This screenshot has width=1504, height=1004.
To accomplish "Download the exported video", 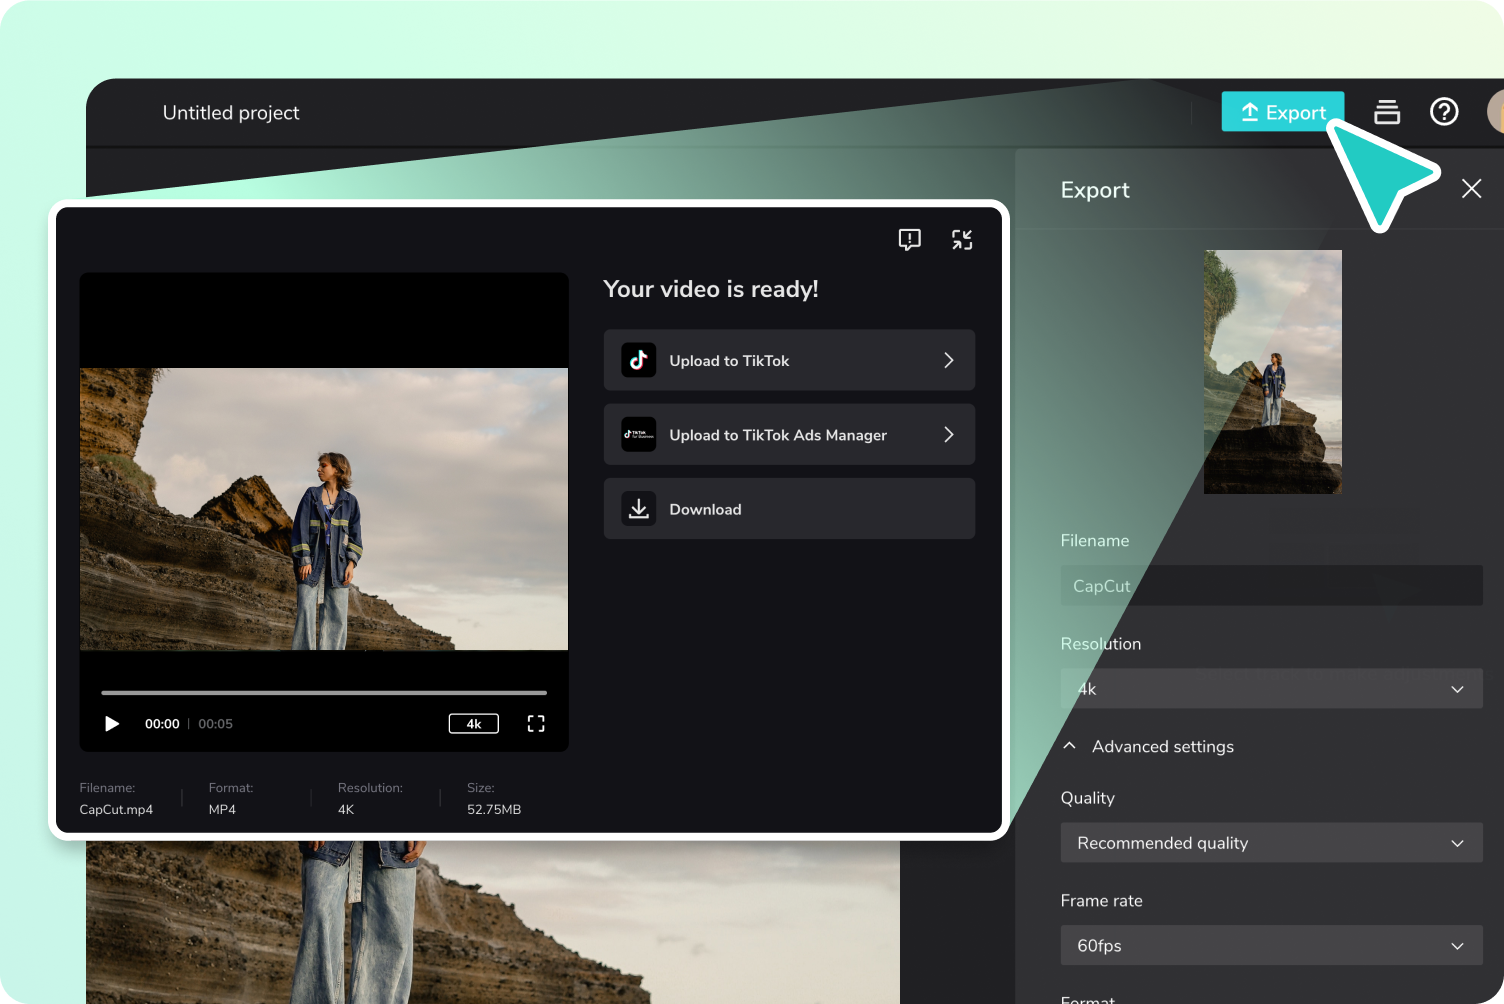I will 789,508.
